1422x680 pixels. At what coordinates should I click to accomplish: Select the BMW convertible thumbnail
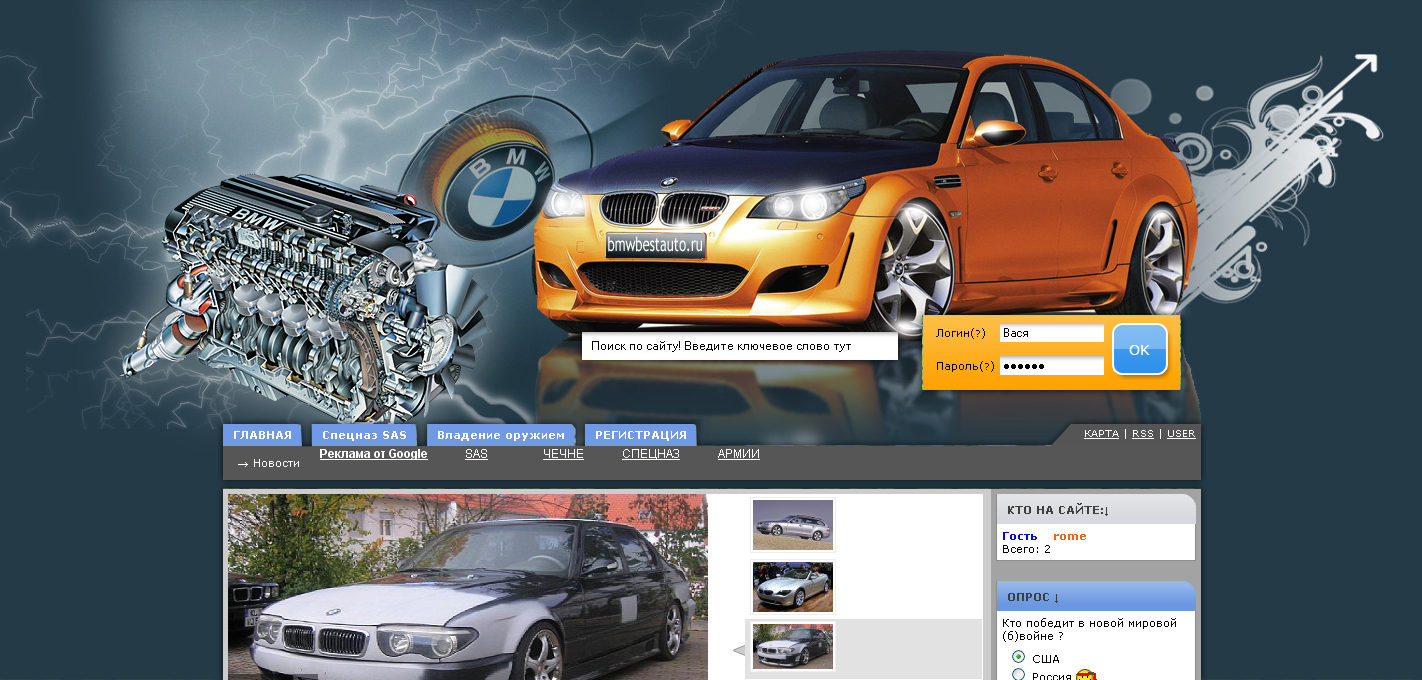[793, 587]
